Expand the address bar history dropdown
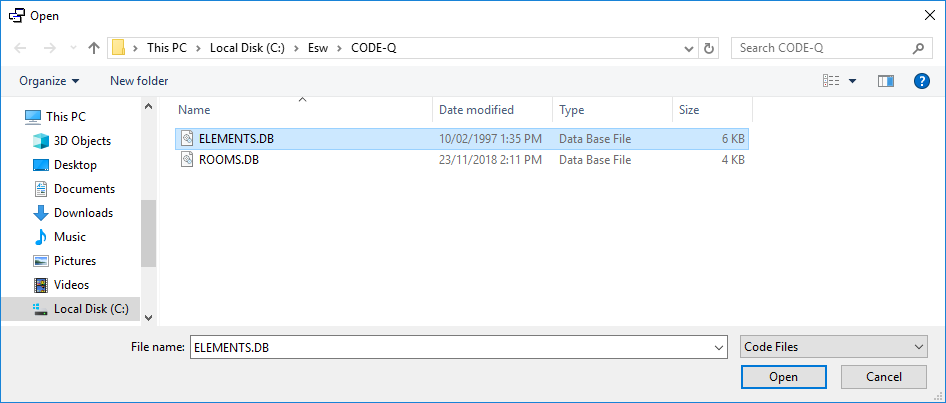The height and width of the screenshot is (403, 946). [x=690, y=48]
